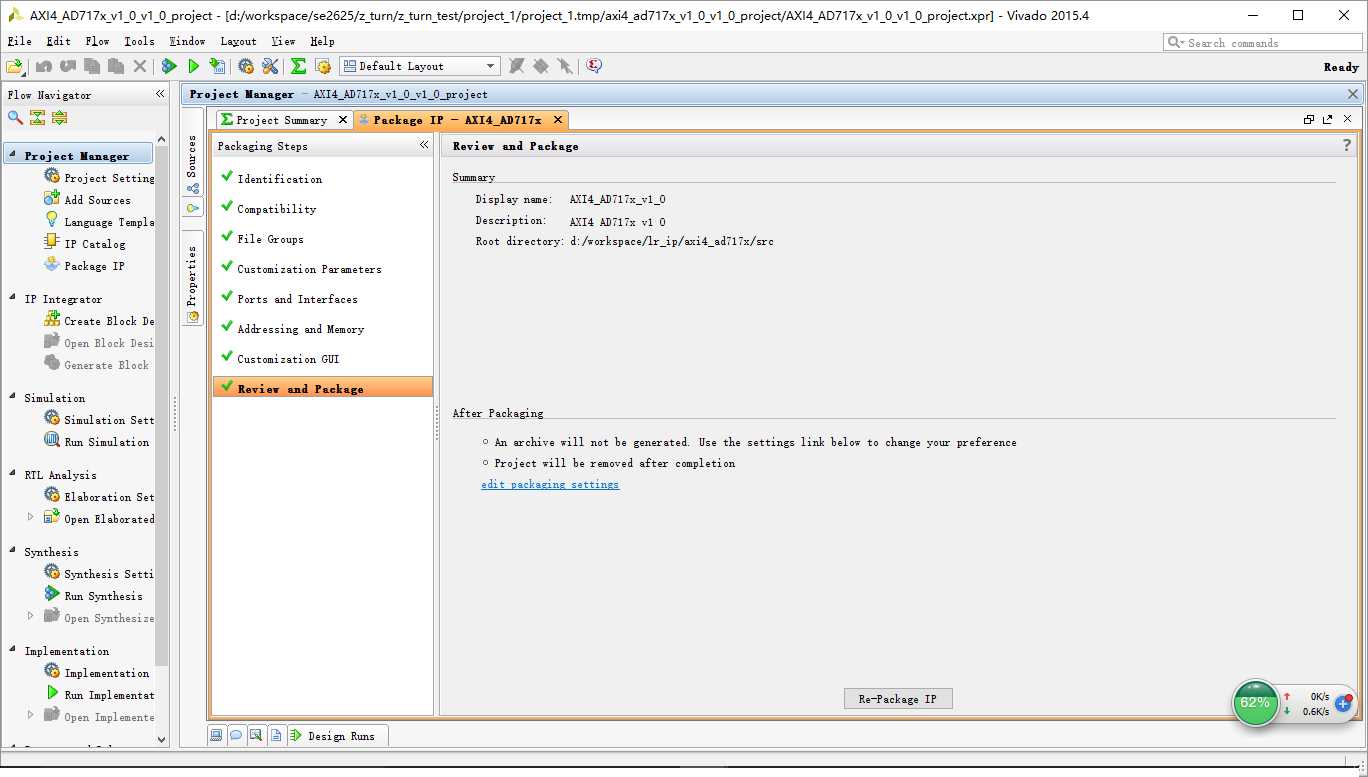1368x777 pixels.
Task: Open the Log tab icon at bottom
Action: coord(256,735)
